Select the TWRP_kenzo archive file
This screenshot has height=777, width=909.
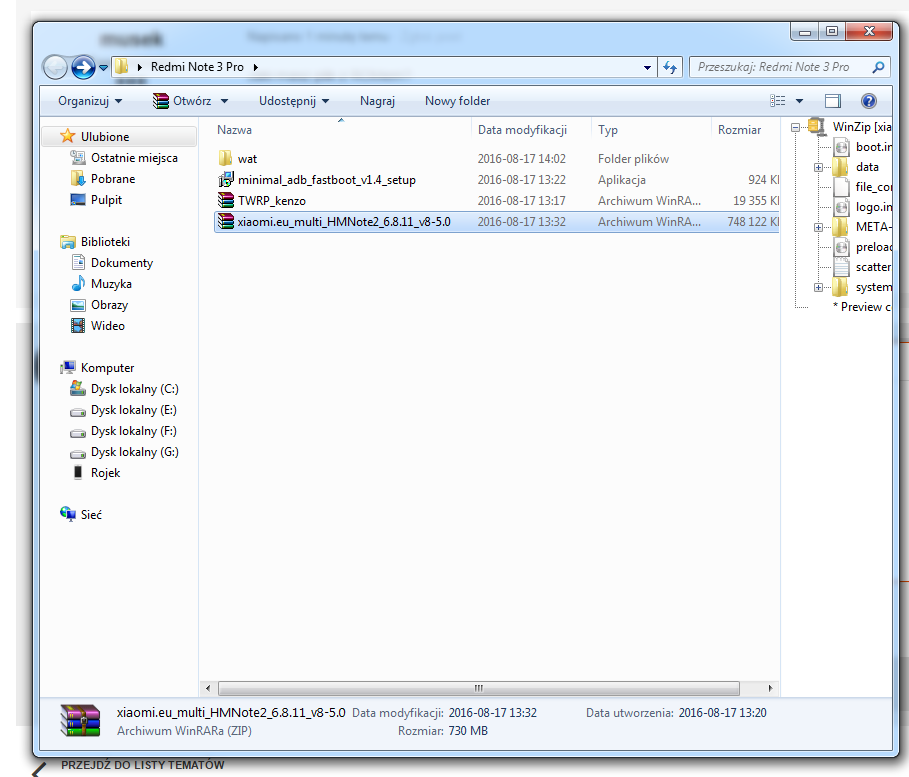point(271,201)
